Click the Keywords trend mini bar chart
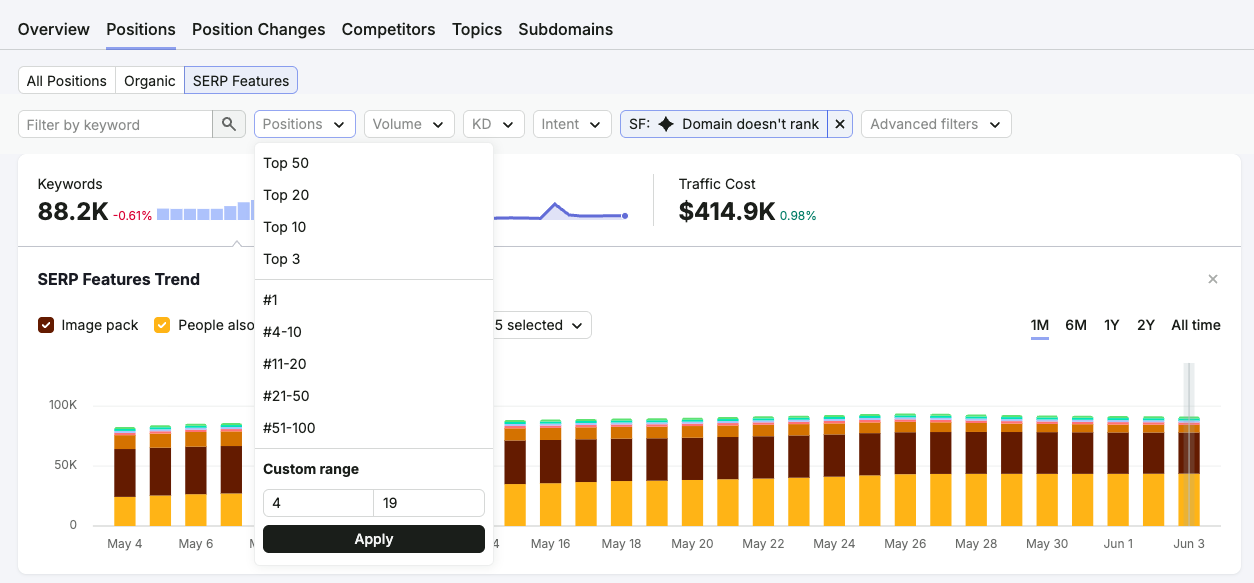The width and height of the screenshot is (1254, 583). (x=205, y=211)
